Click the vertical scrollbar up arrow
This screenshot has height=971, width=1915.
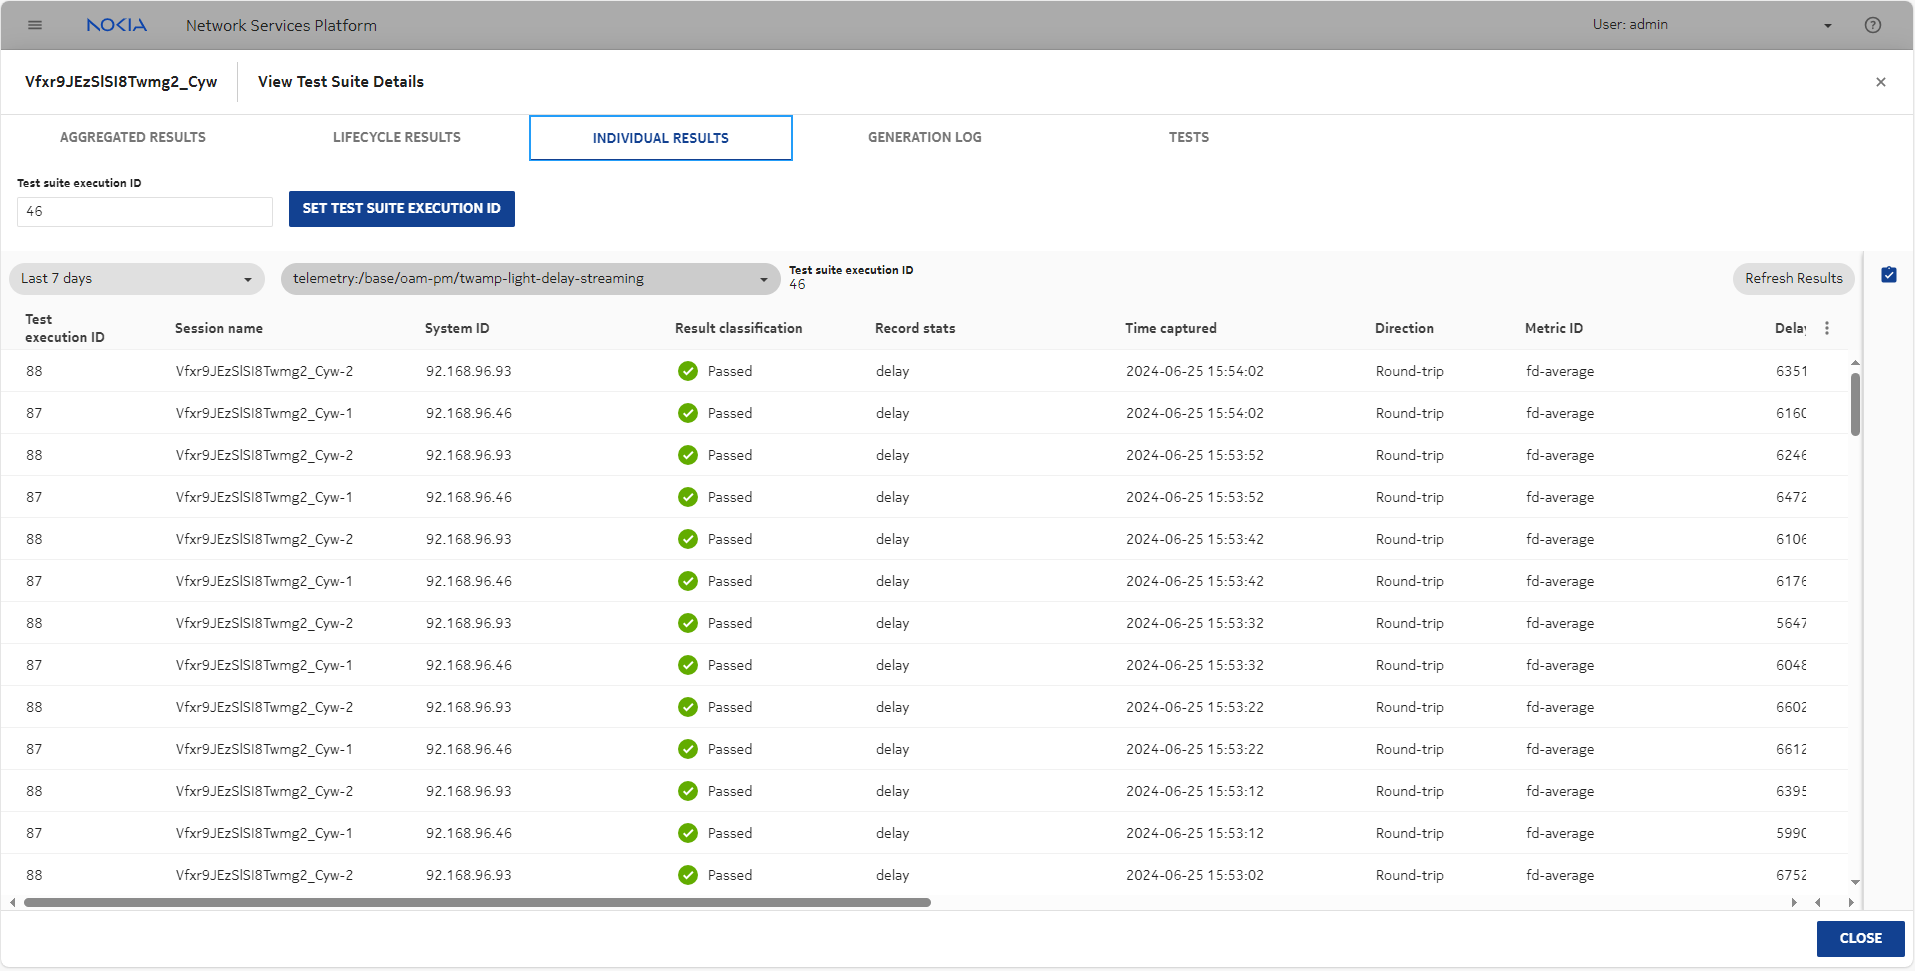(1855, 363)
